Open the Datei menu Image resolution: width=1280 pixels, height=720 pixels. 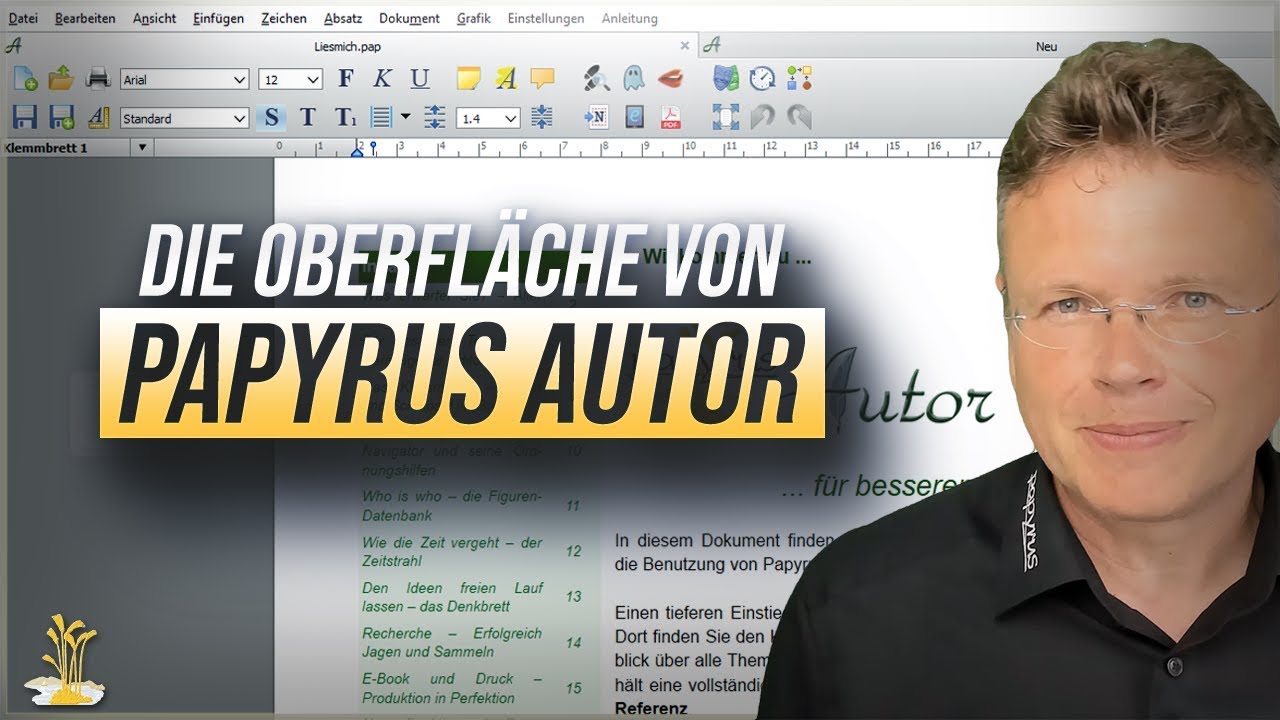click(23, 18)
